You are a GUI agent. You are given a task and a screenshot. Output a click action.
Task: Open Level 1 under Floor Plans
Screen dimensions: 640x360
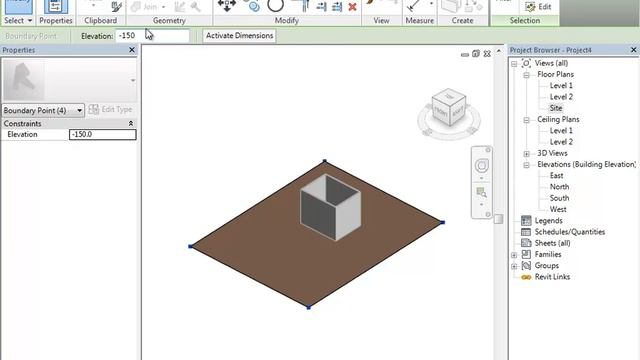tap(561, 86)
